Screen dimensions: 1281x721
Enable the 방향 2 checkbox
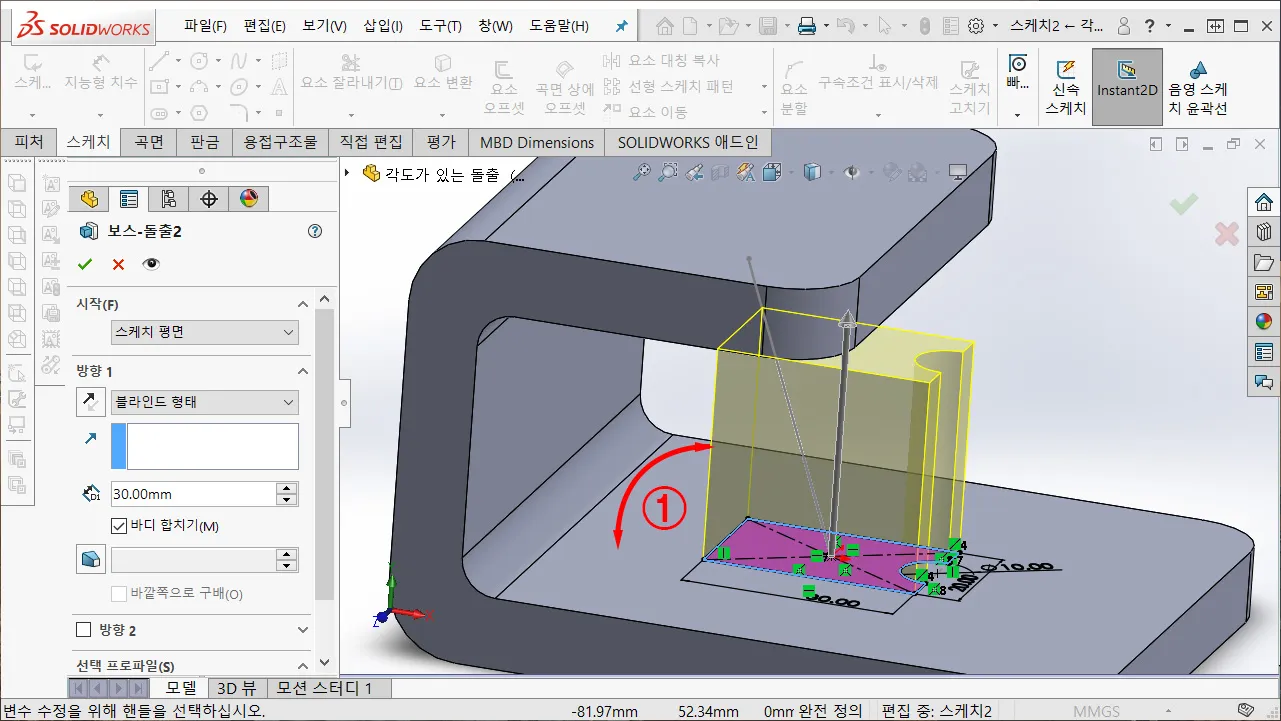coord(84,630)
